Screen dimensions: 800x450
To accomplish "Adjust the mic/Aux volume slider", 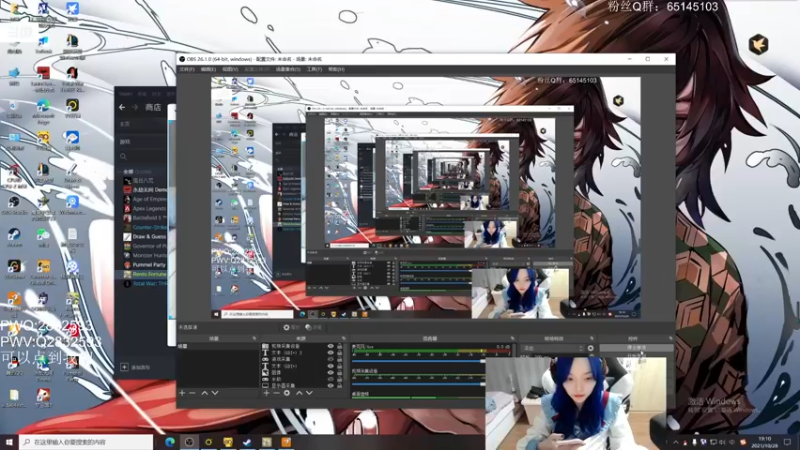I will [418, 361].
